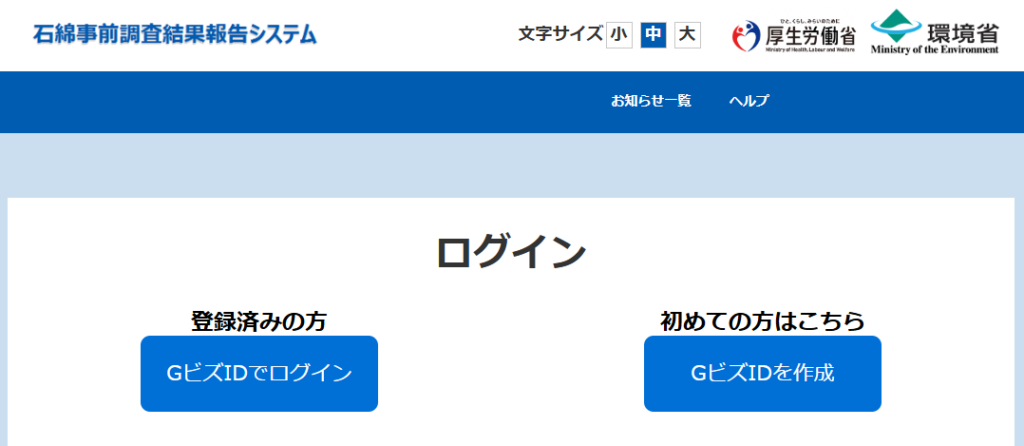Click the empty left area of the blue navigation bar
The image size is (1024, 446).
click(250, 101)
